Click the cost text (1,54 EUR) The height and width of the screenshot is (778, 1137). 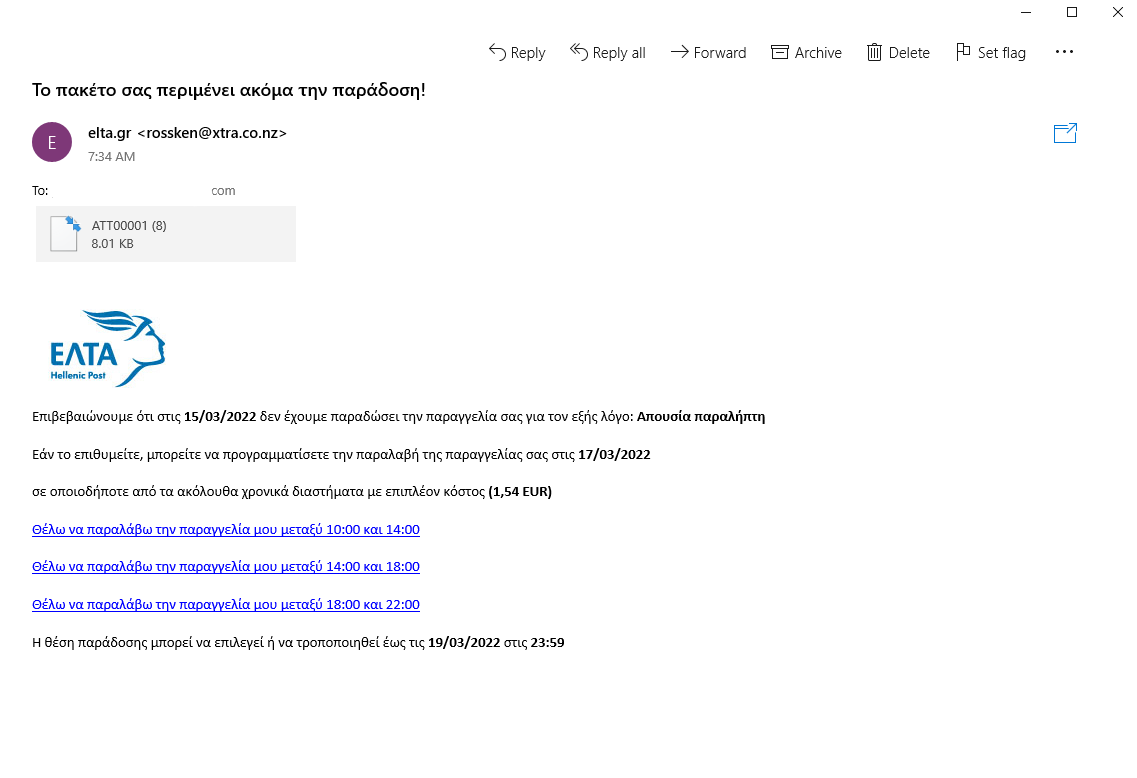coord(520,492)
